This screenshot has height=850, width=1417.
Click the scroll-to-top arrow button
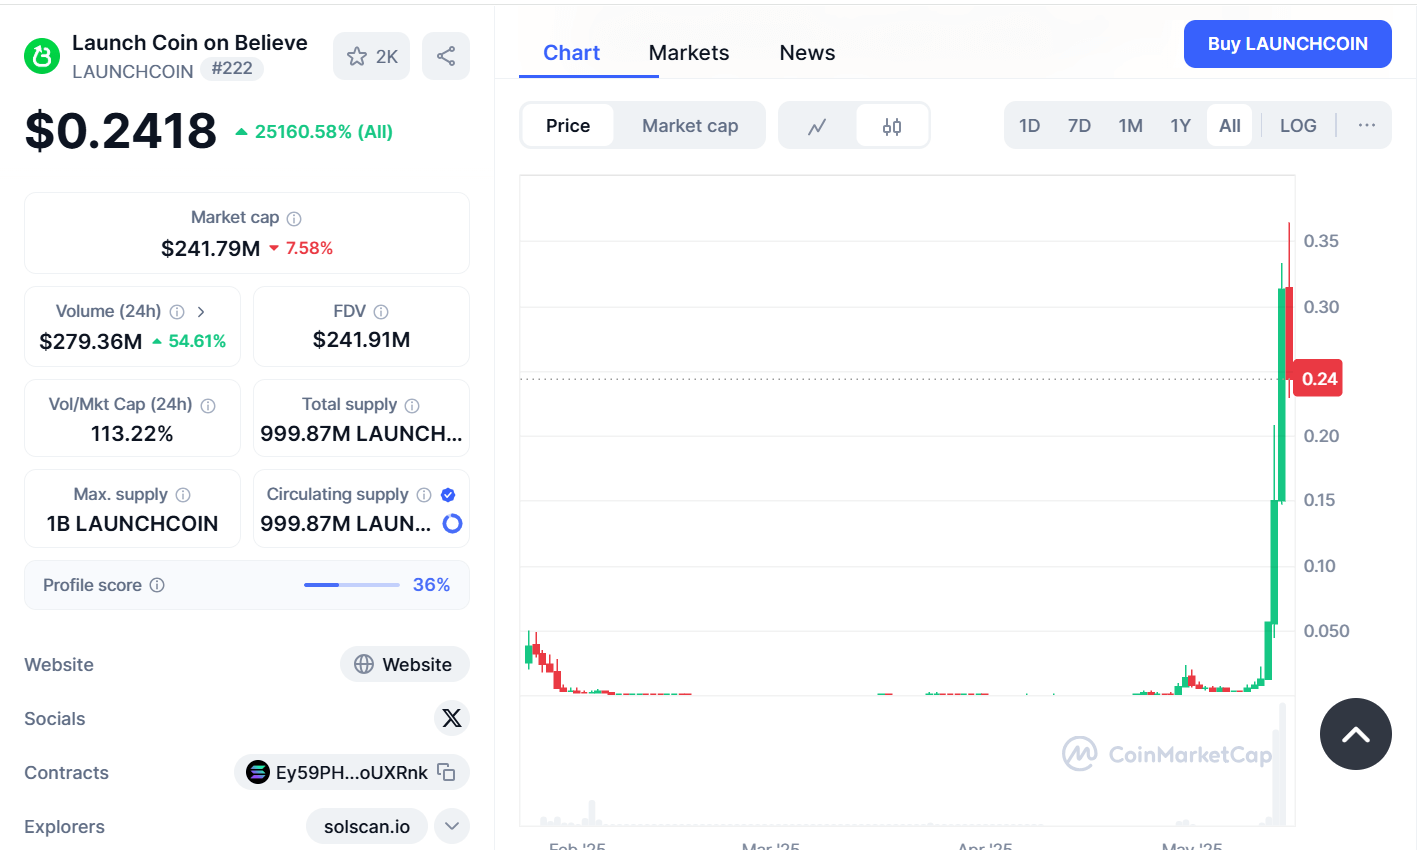click(x=1356, y=734)
